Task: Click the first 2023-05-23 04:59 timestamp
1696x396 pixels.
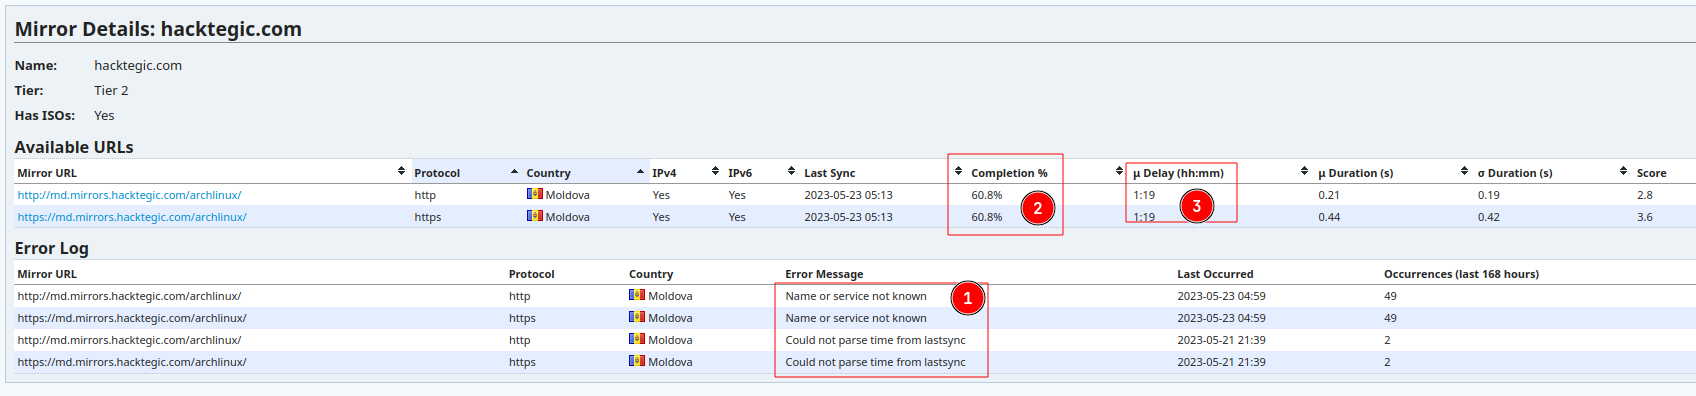Action: 1221,296
